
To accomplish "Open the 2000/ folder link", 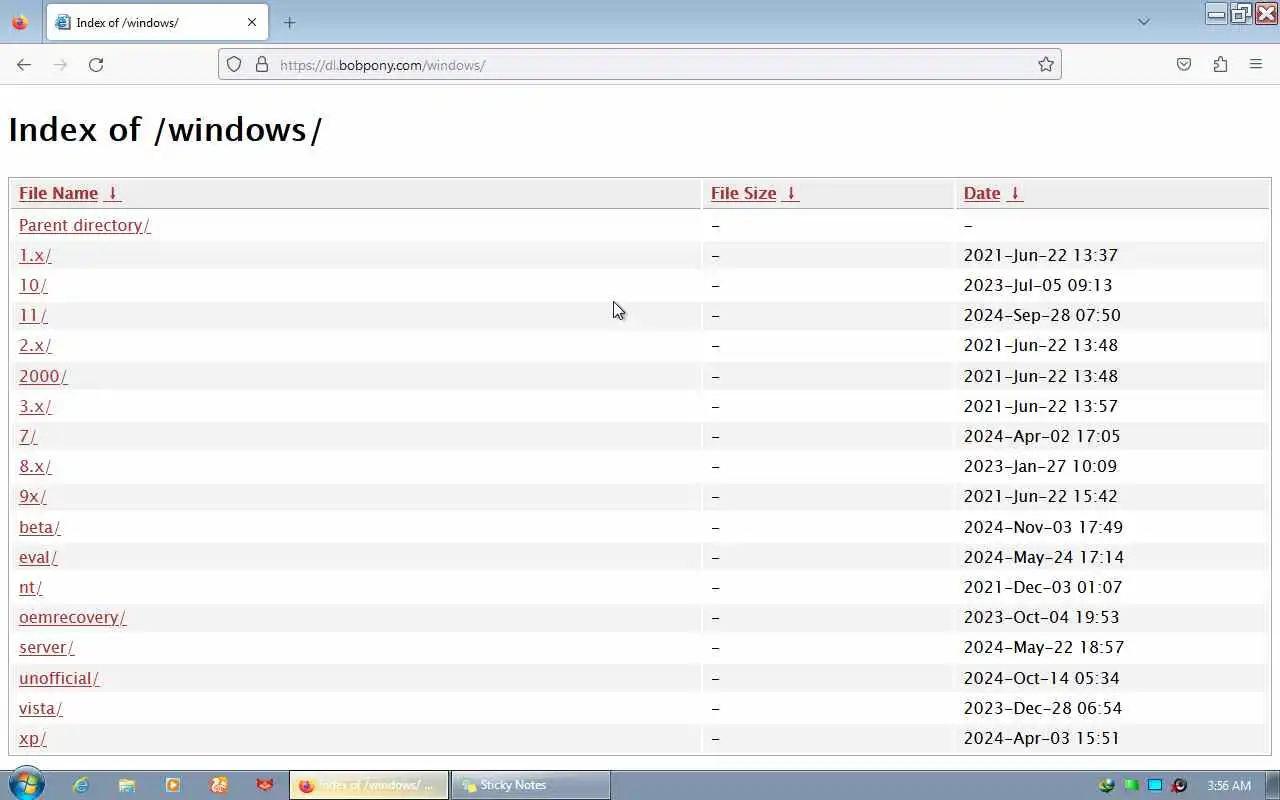I will coord(43,376).
